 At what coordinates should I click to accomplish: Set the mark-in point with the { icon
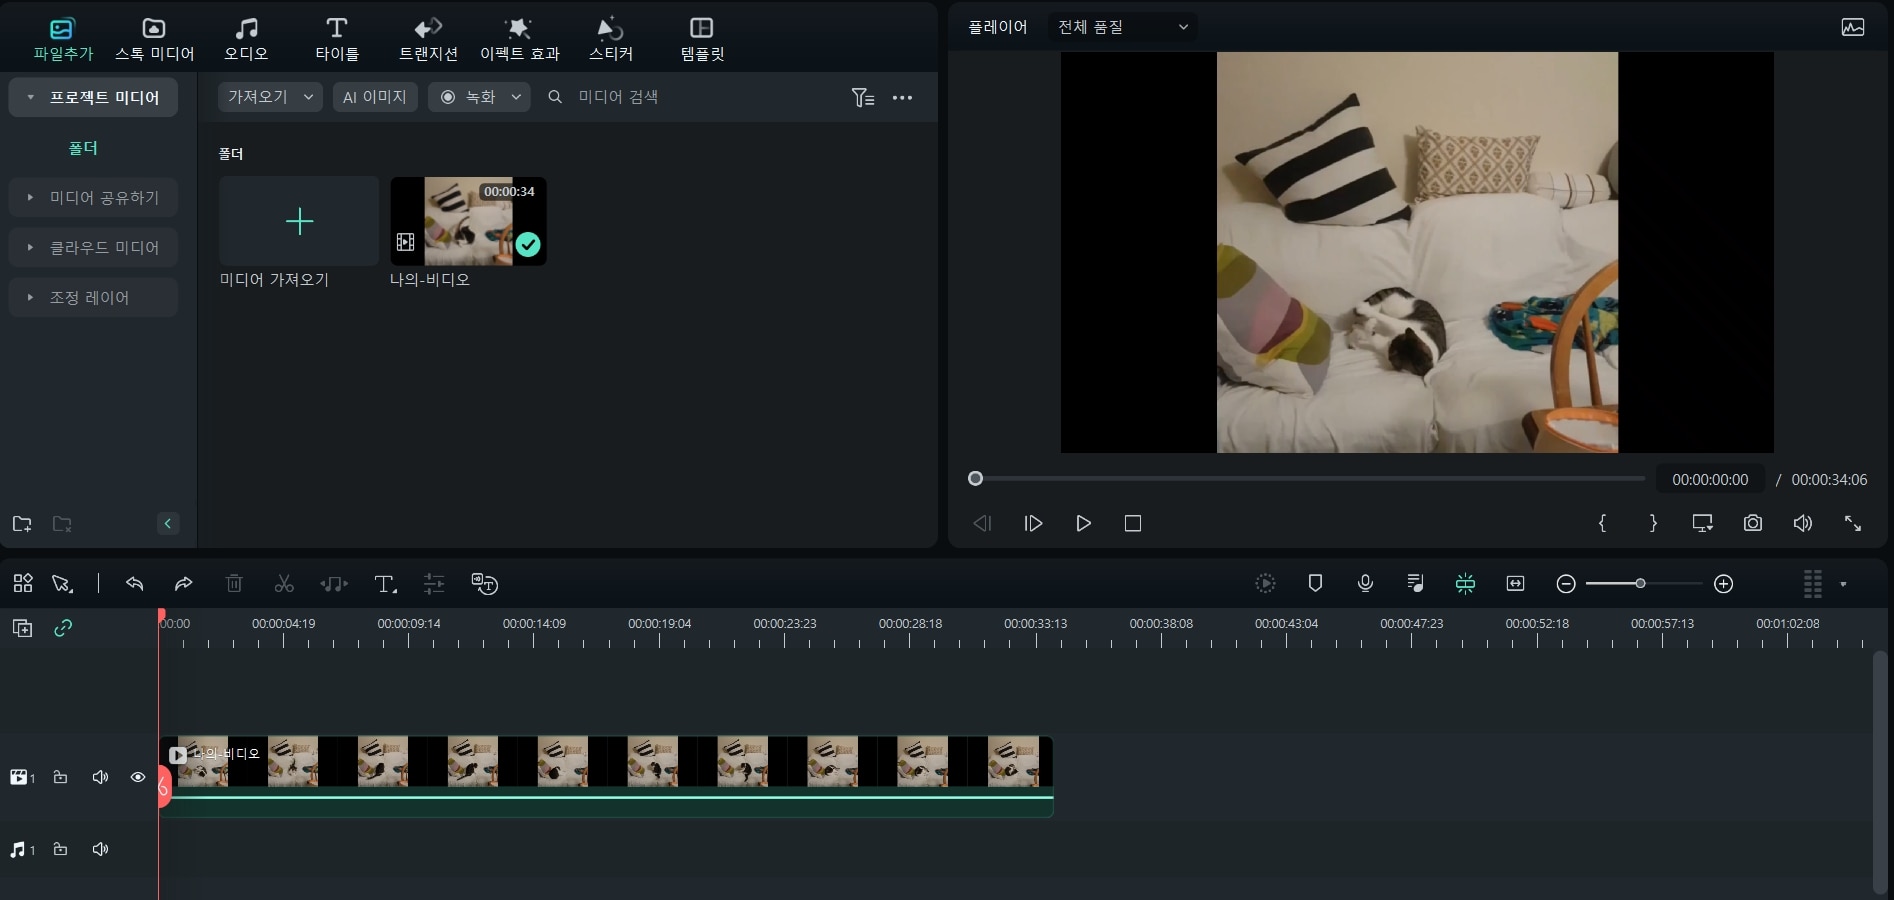pos(1602,523)
